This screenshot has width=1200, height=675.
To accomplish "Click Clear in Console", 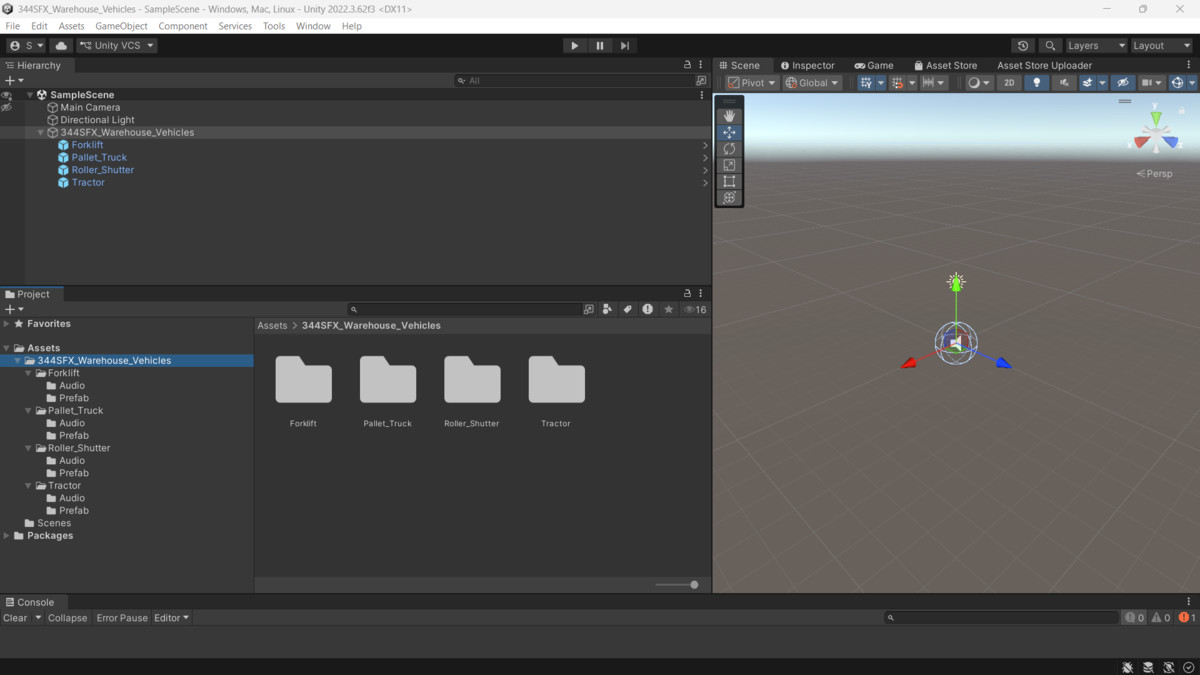I will click(15, 618).
